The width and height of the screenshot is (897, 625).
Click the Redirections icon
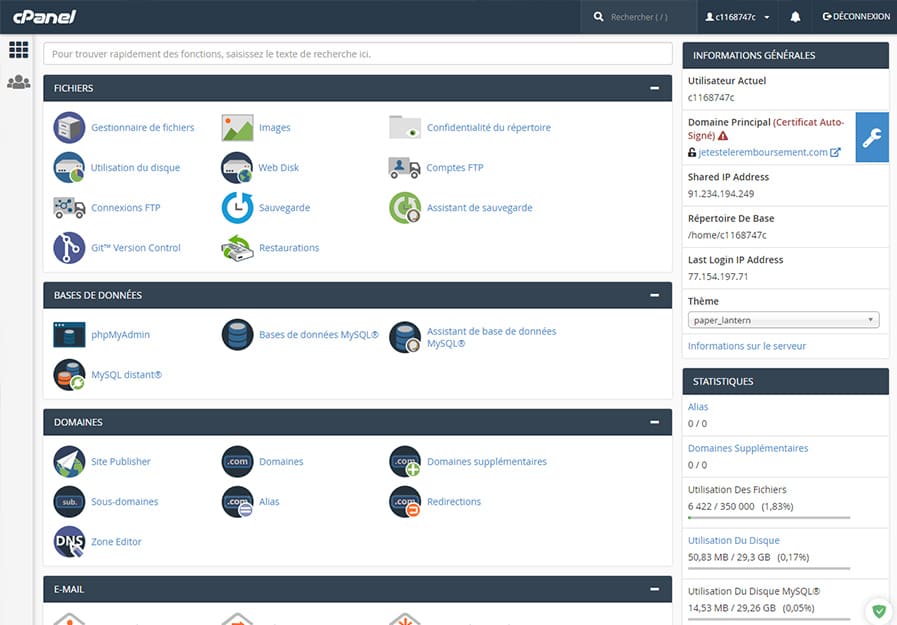pos(405,501)
